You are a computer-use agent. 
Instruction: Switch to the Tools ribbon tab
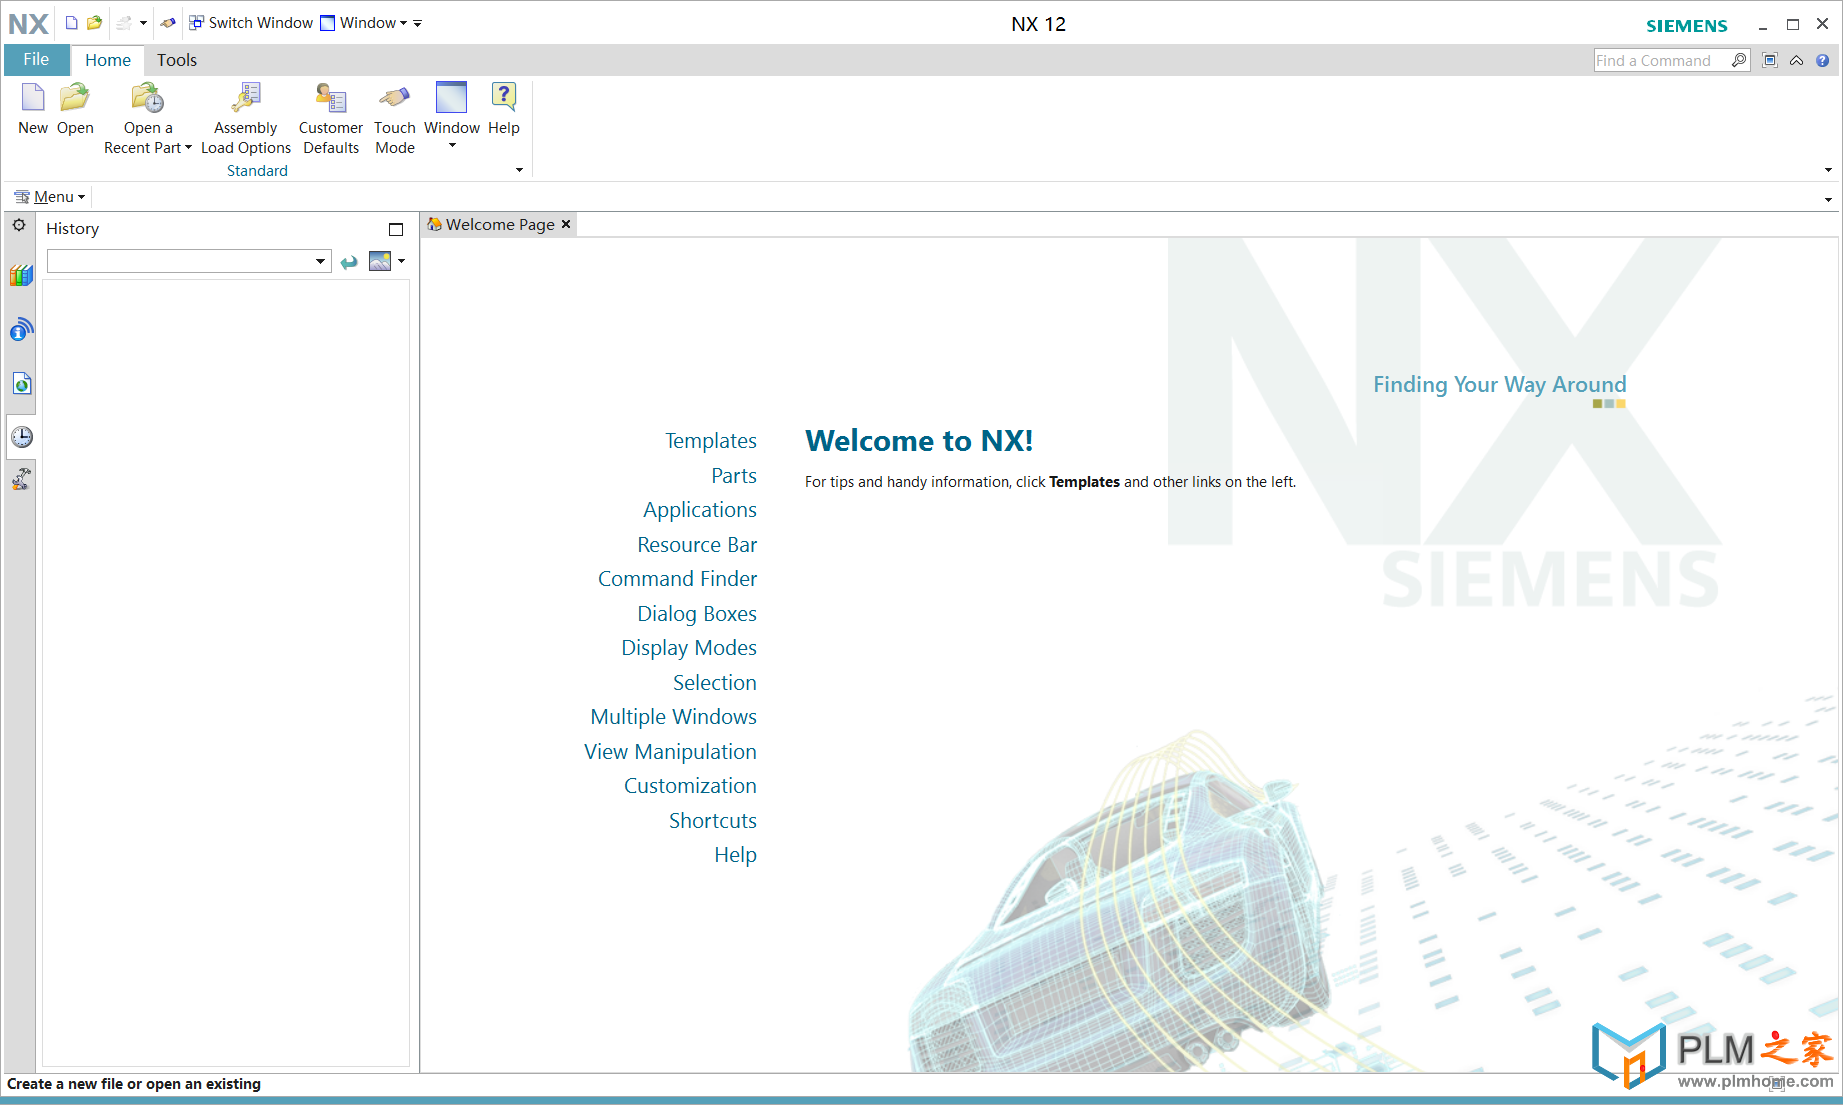click(x=177, y=60)
